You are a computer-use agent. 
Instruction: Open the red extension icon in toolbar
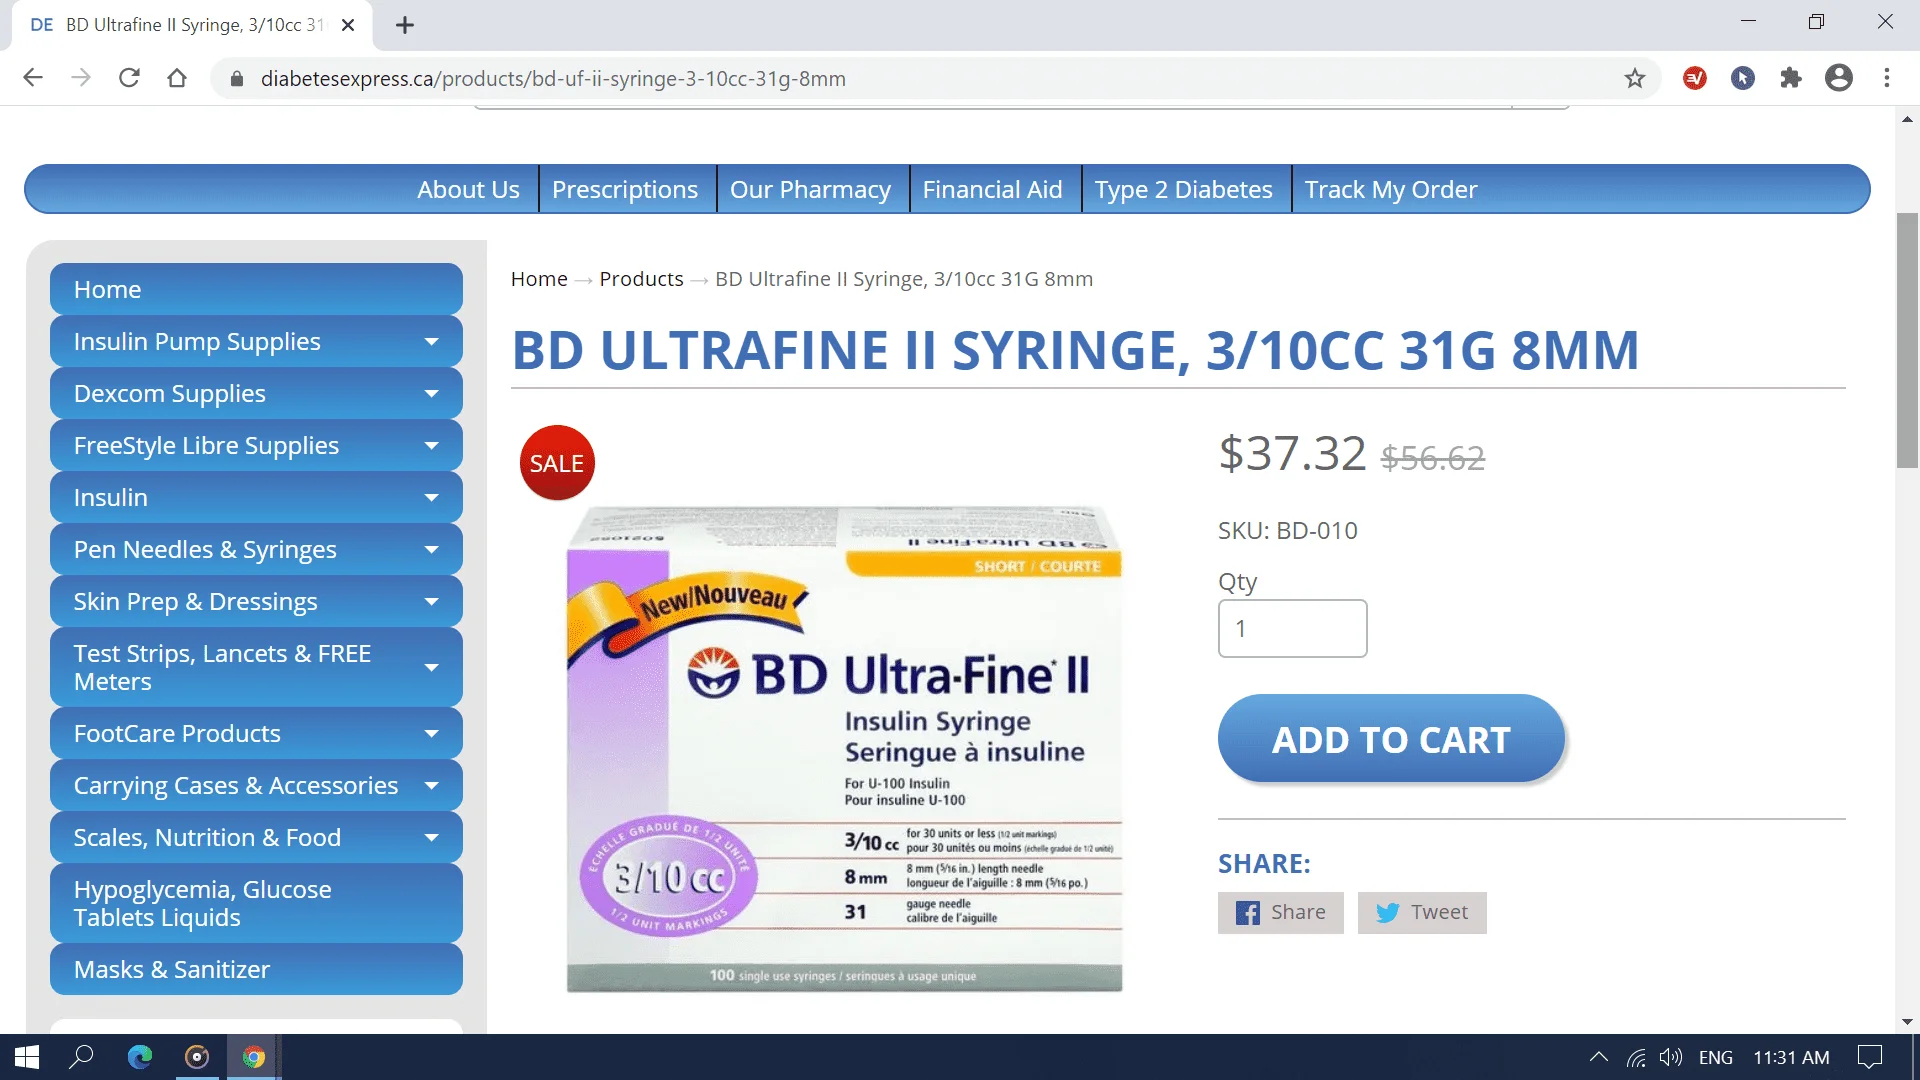pyautogui.click(x=1695, y=78)
